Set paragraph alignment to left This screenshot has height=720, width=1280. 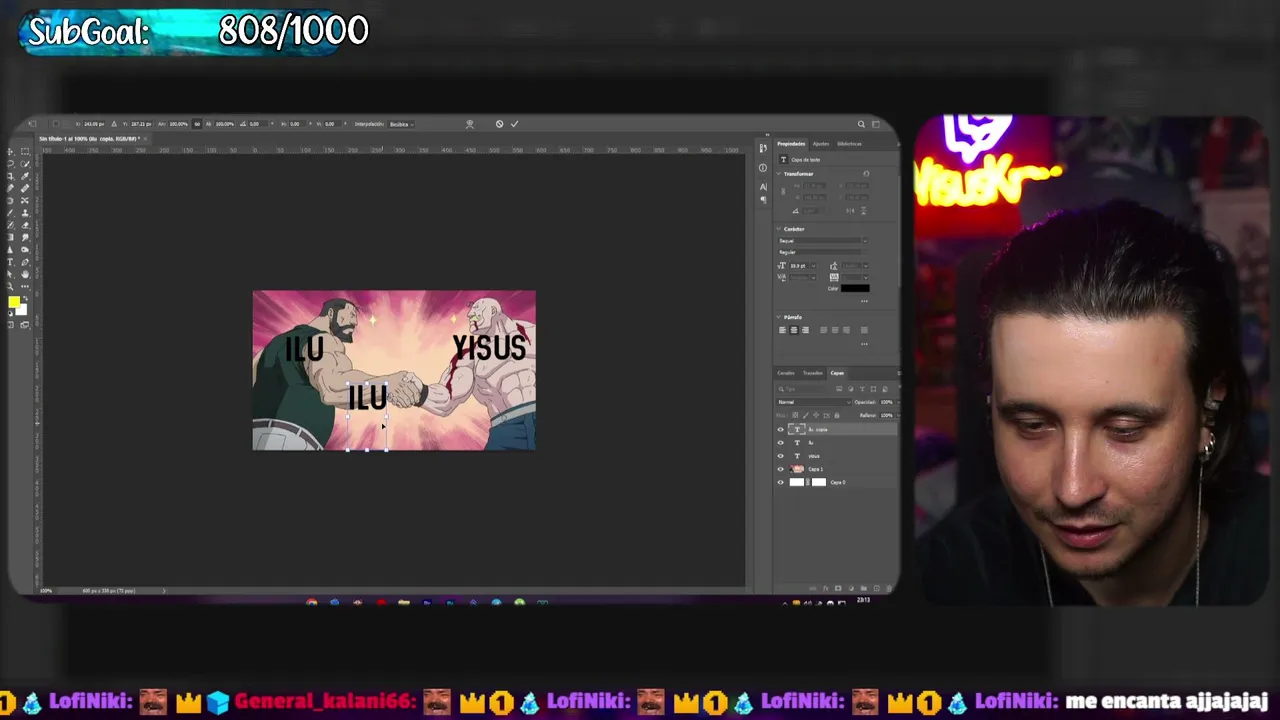pyautogui.click(x=782, y=330)
